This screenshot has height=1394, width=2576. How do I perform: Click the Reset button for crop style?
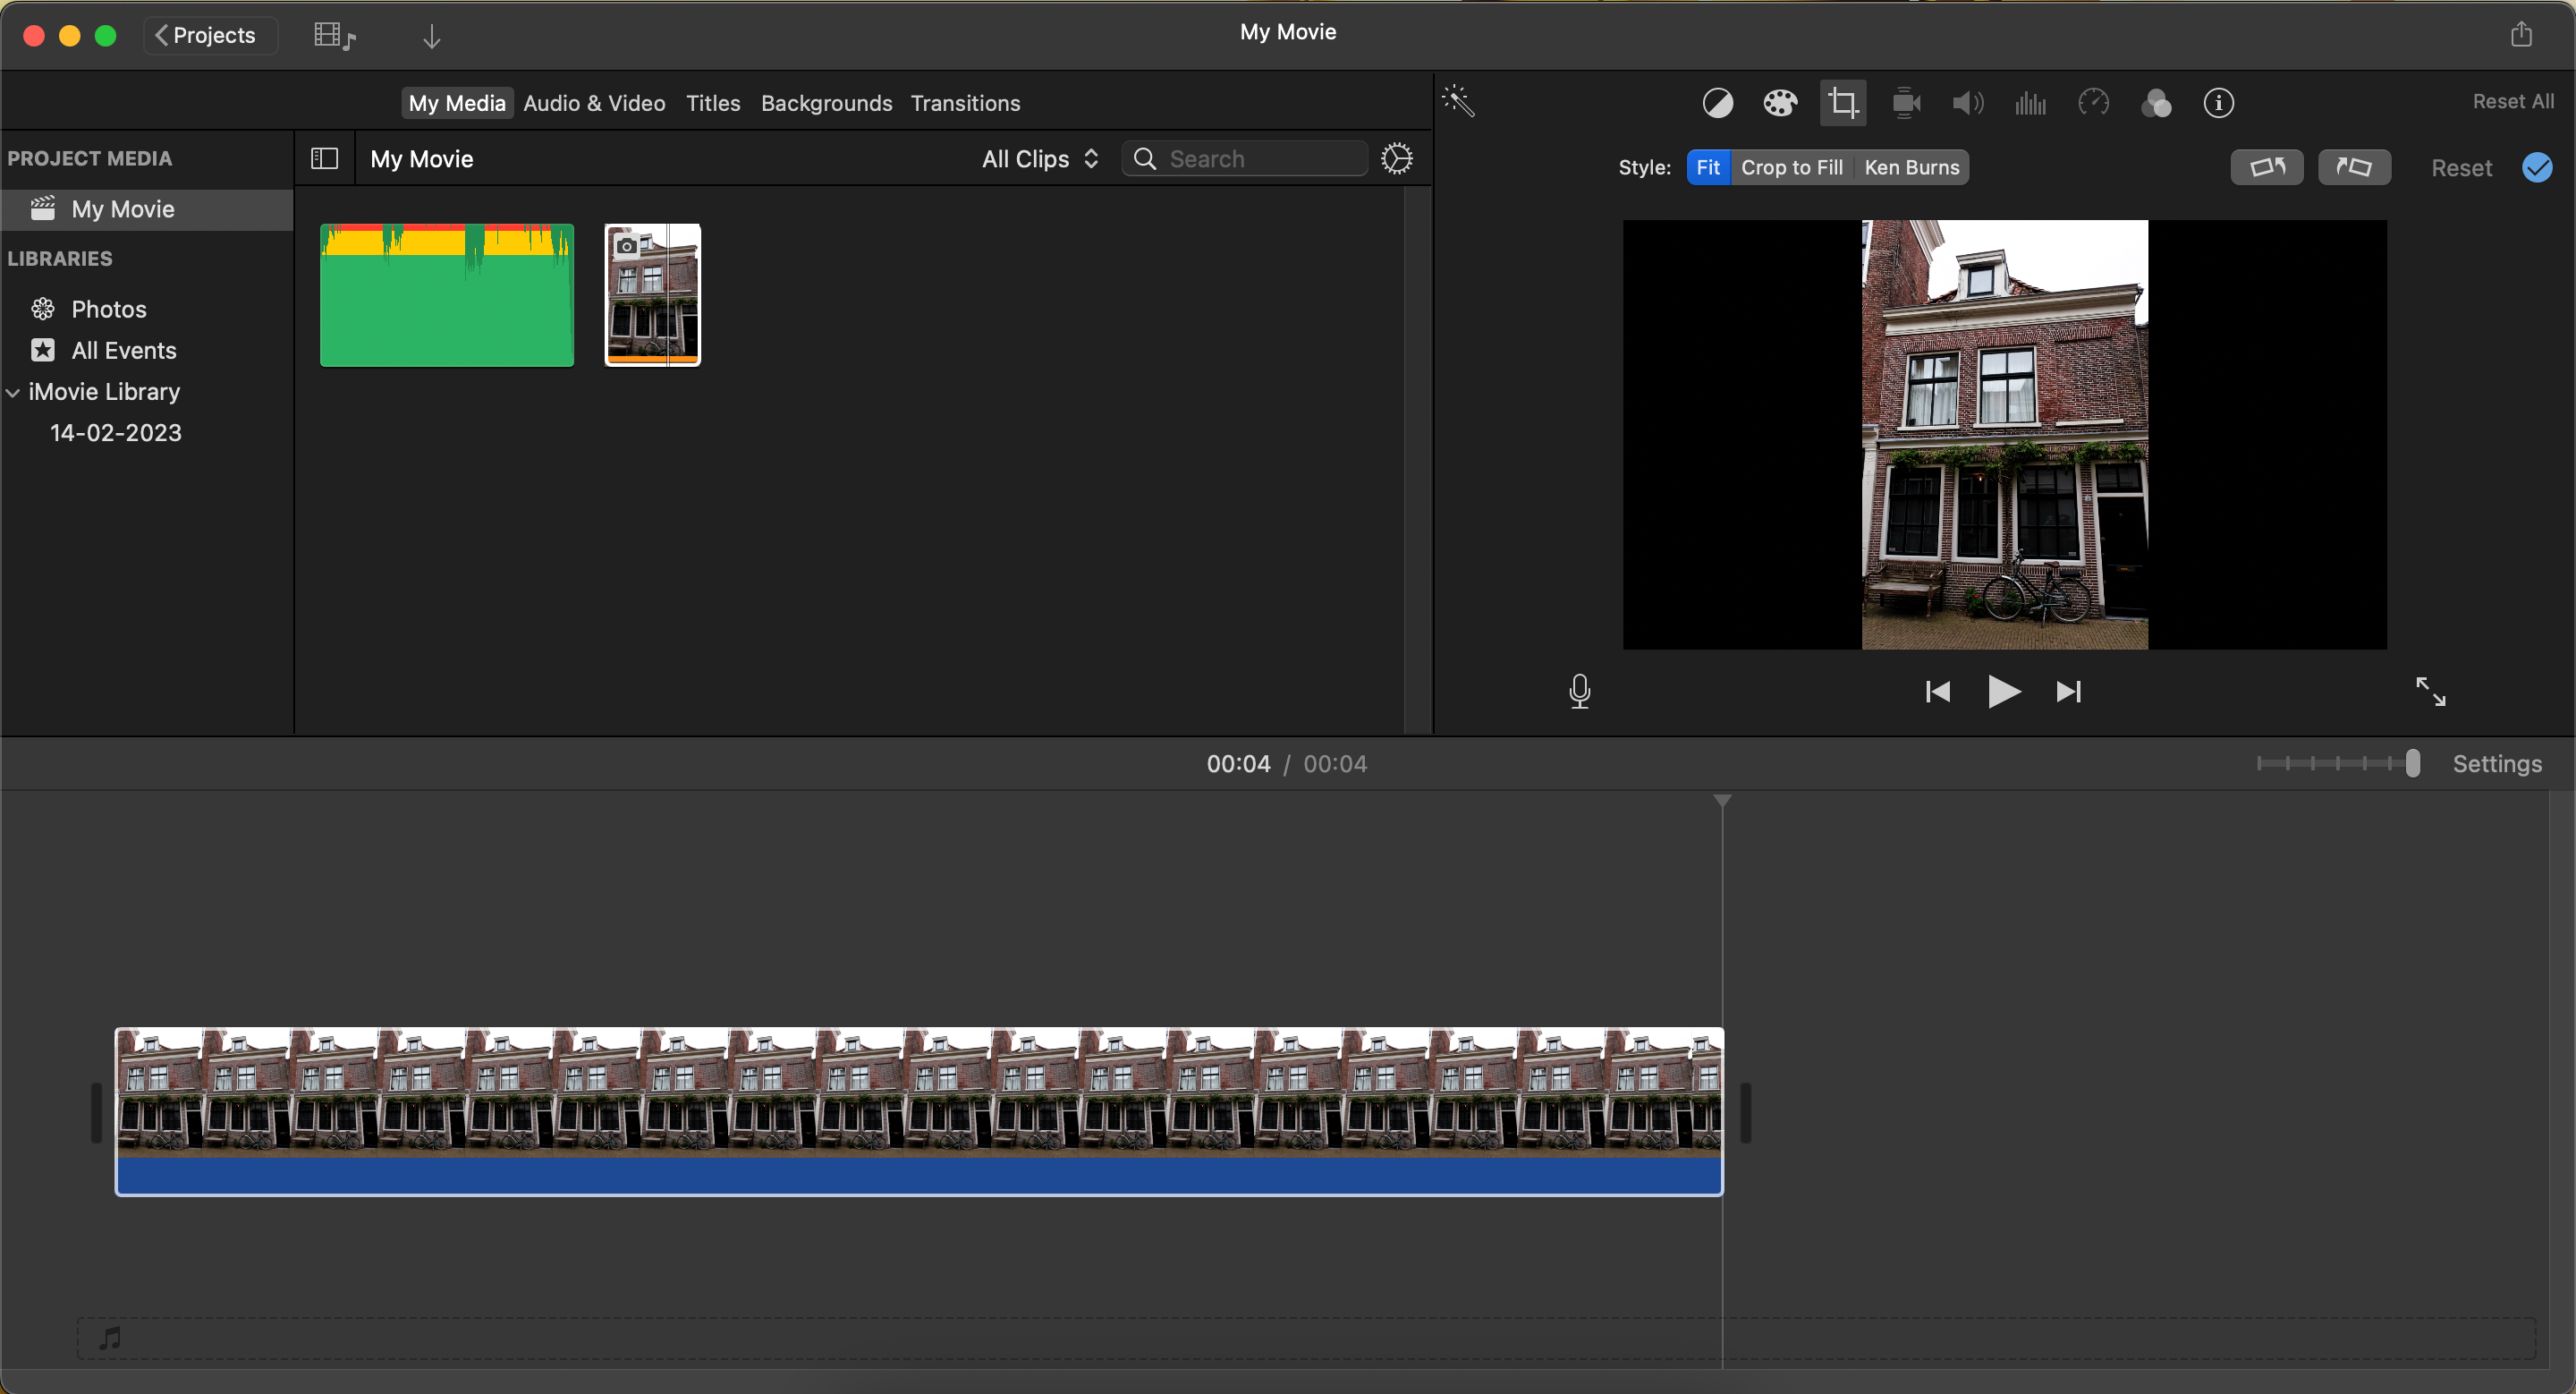pos(2462,166)
